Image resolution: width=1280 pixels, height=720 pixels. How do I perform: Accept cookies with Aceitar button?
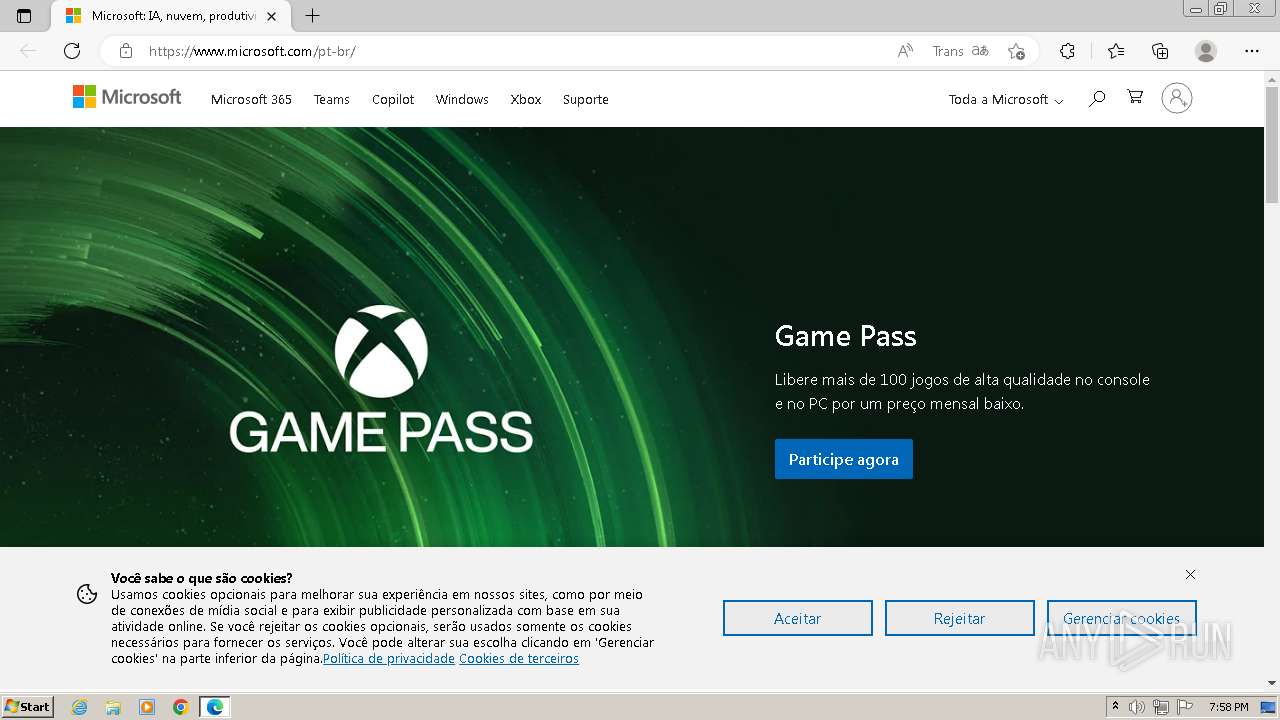point(798,618)
